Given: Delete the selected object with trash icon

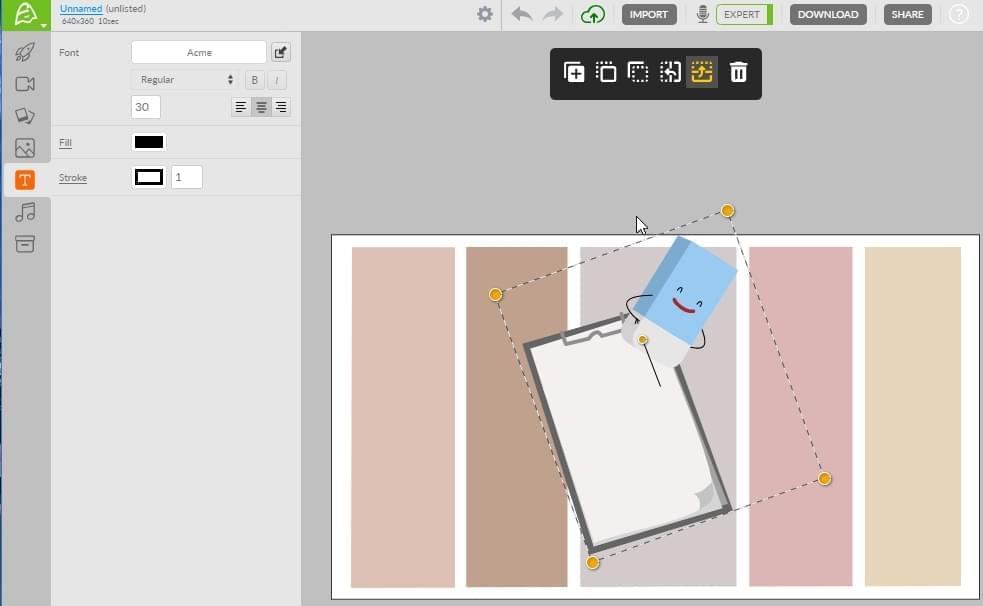Looking at the screenshot, I should (x=738, y=72).
